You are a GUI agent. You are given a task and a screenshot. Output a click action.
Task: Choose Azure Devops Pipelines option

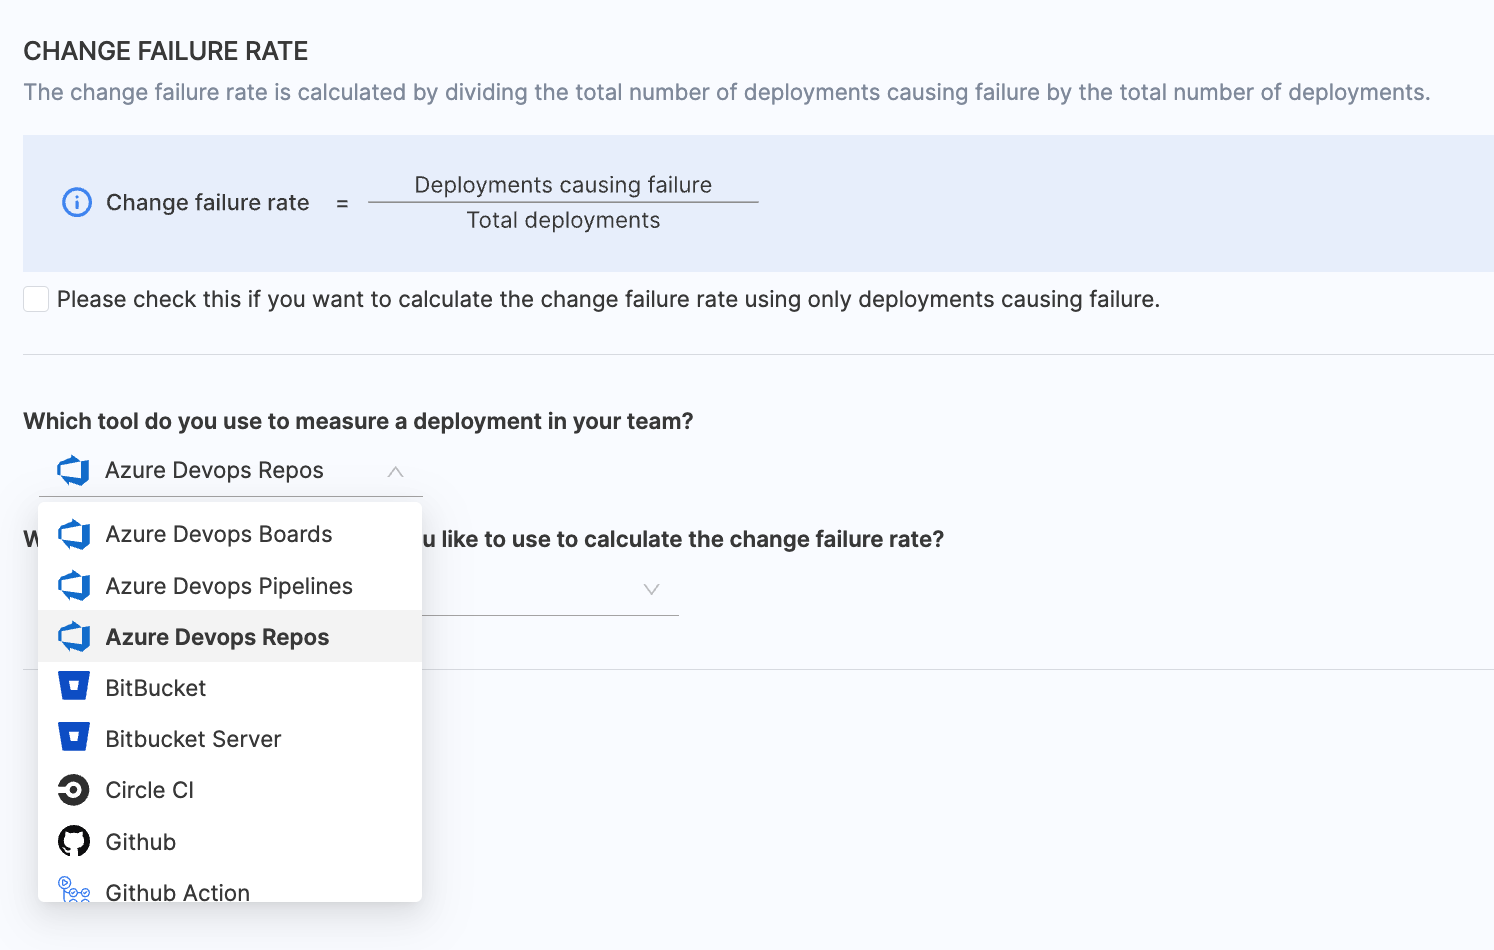tap(229, 587)
